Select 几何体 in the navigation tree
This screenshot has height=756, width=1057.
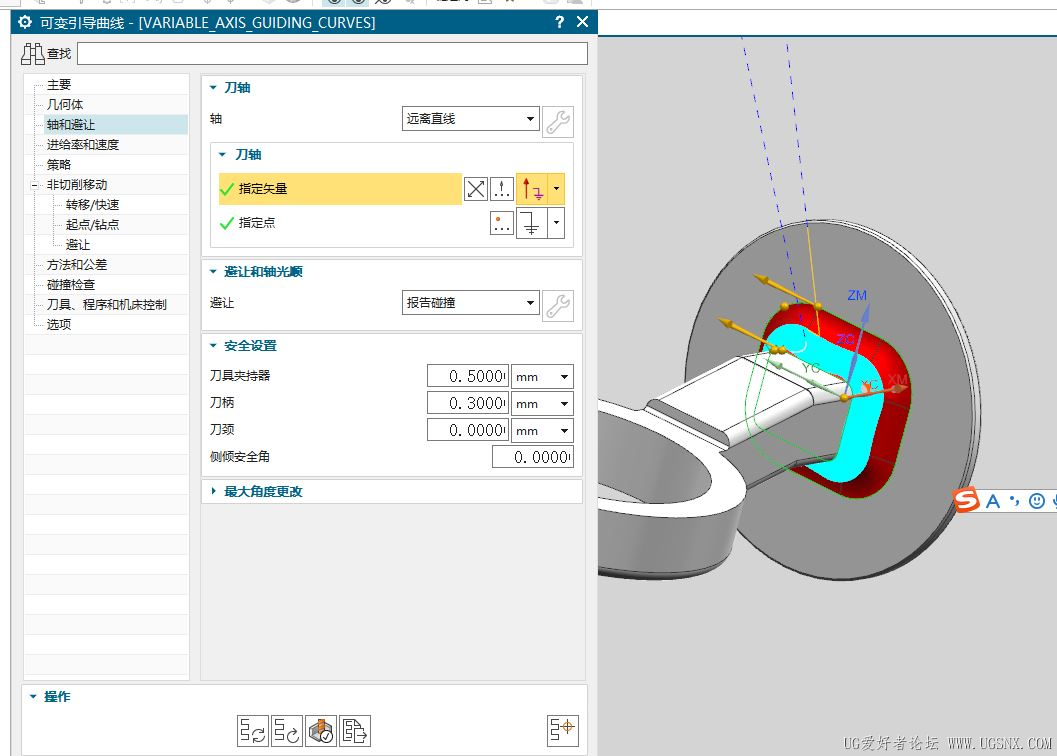click(65, 105)
